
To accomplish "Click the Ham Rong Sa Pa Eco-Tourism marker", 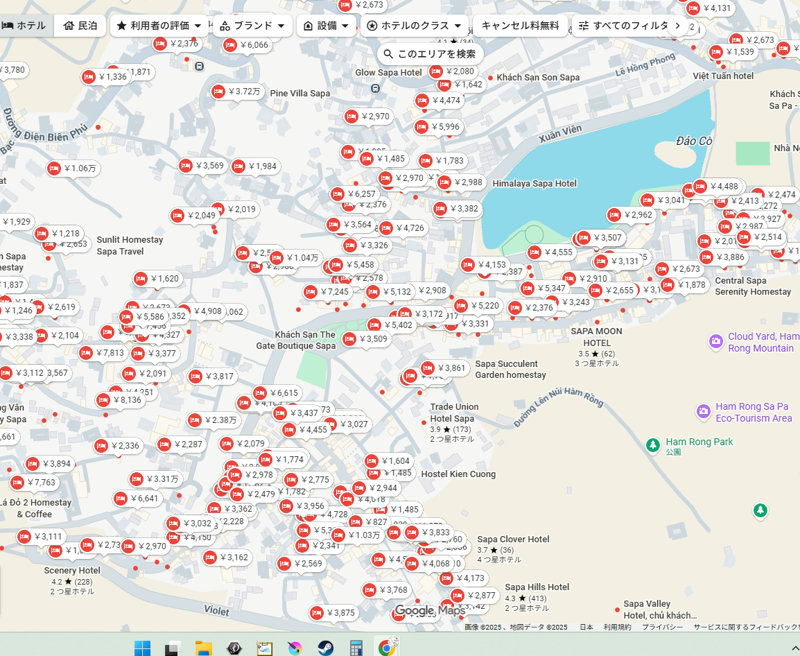I will [703, 411].
